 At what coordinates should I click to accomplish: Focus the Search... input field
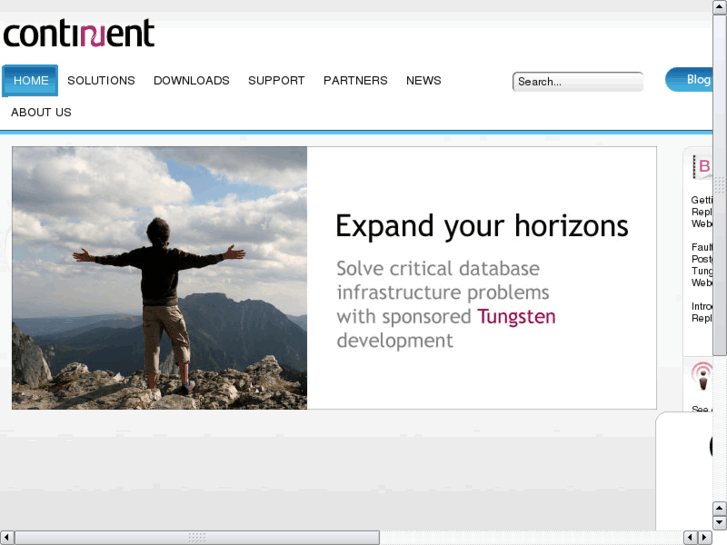point(578,82)
